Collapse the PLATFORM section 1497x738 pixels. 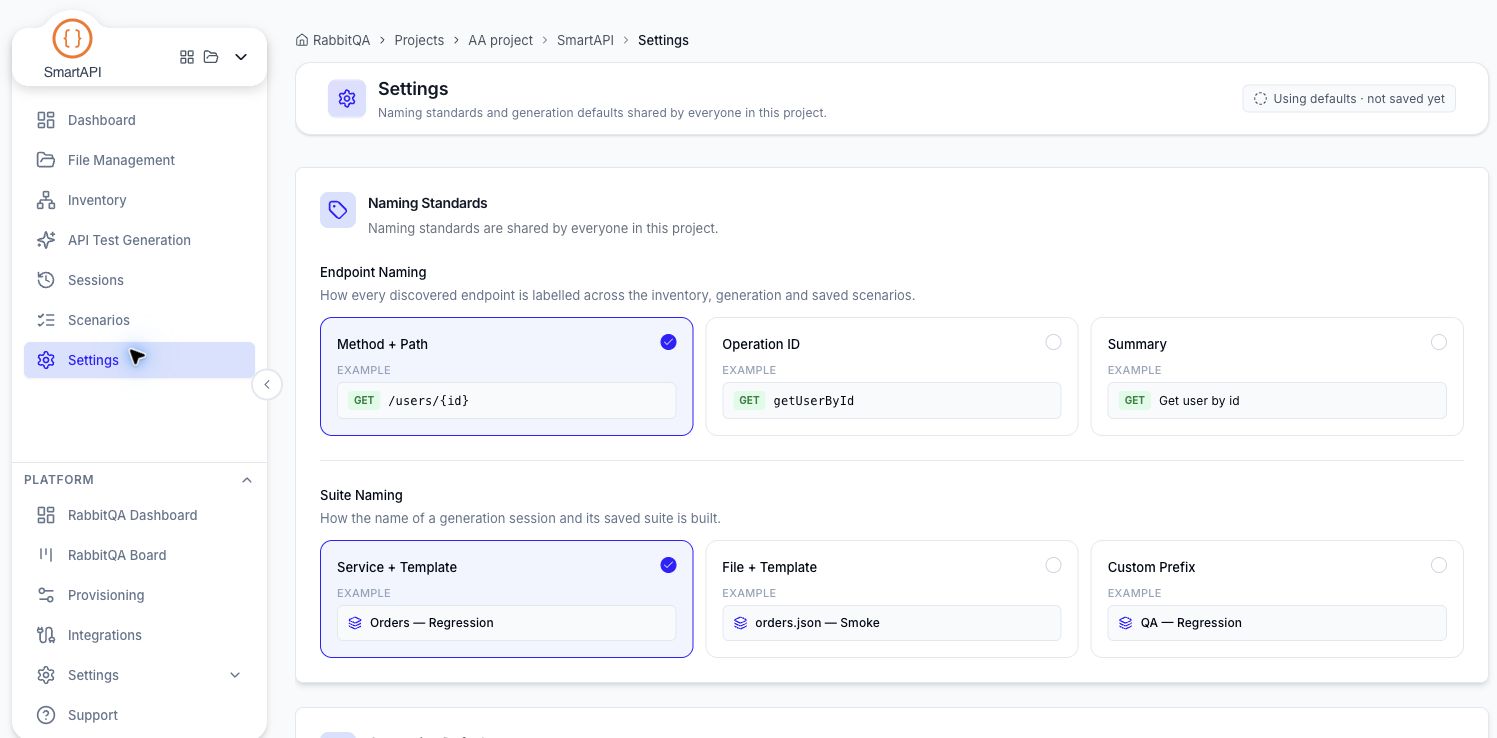[247, 480]
